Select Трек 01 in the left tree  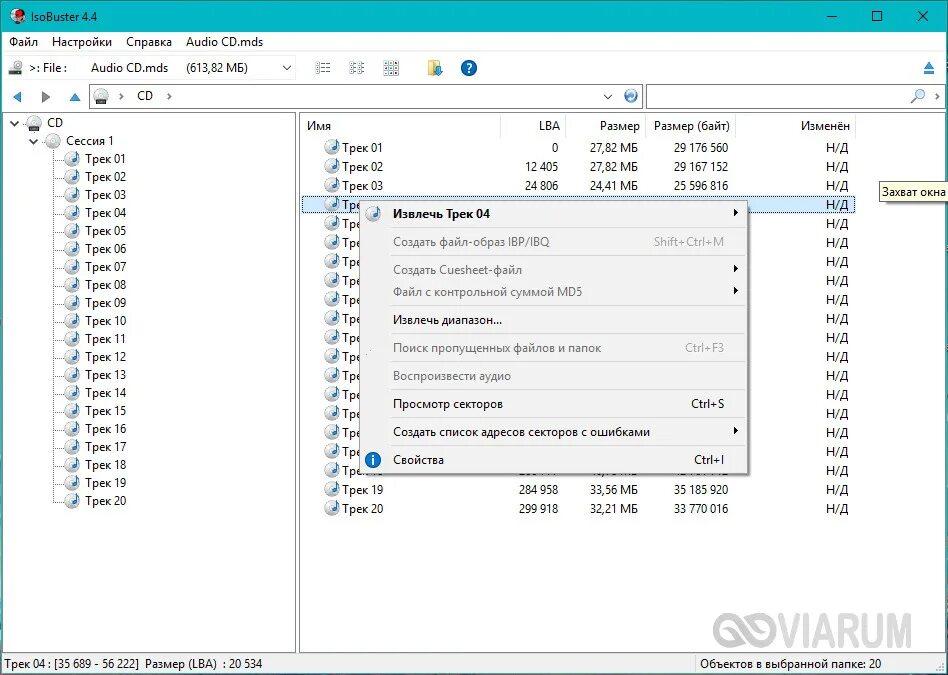click(x=105, y=159)
